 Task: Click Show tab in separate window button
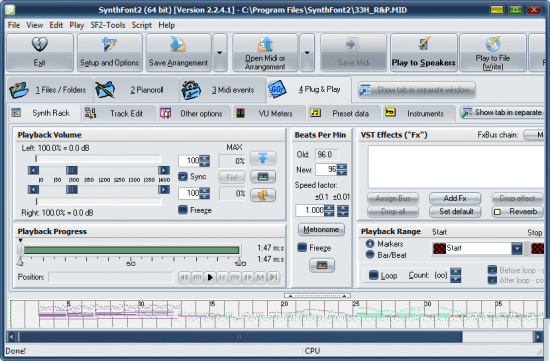(417, 90)
